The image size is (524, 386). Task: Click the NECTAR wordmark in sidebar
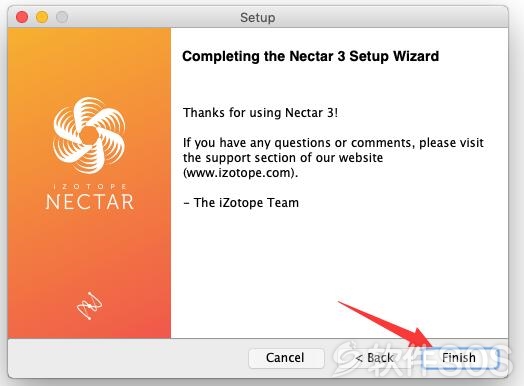(90, 202)
